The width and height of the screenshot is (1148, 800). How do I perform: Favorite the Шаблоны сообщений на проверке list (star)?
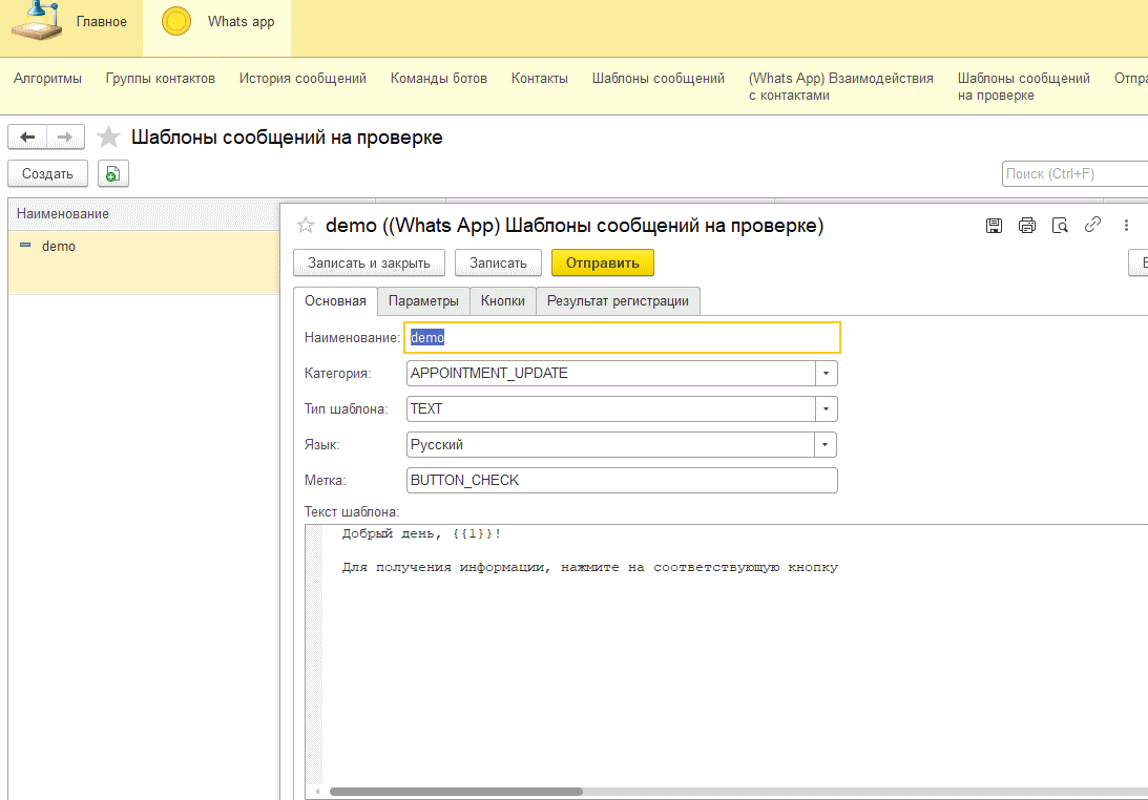(x=108, y=137)
